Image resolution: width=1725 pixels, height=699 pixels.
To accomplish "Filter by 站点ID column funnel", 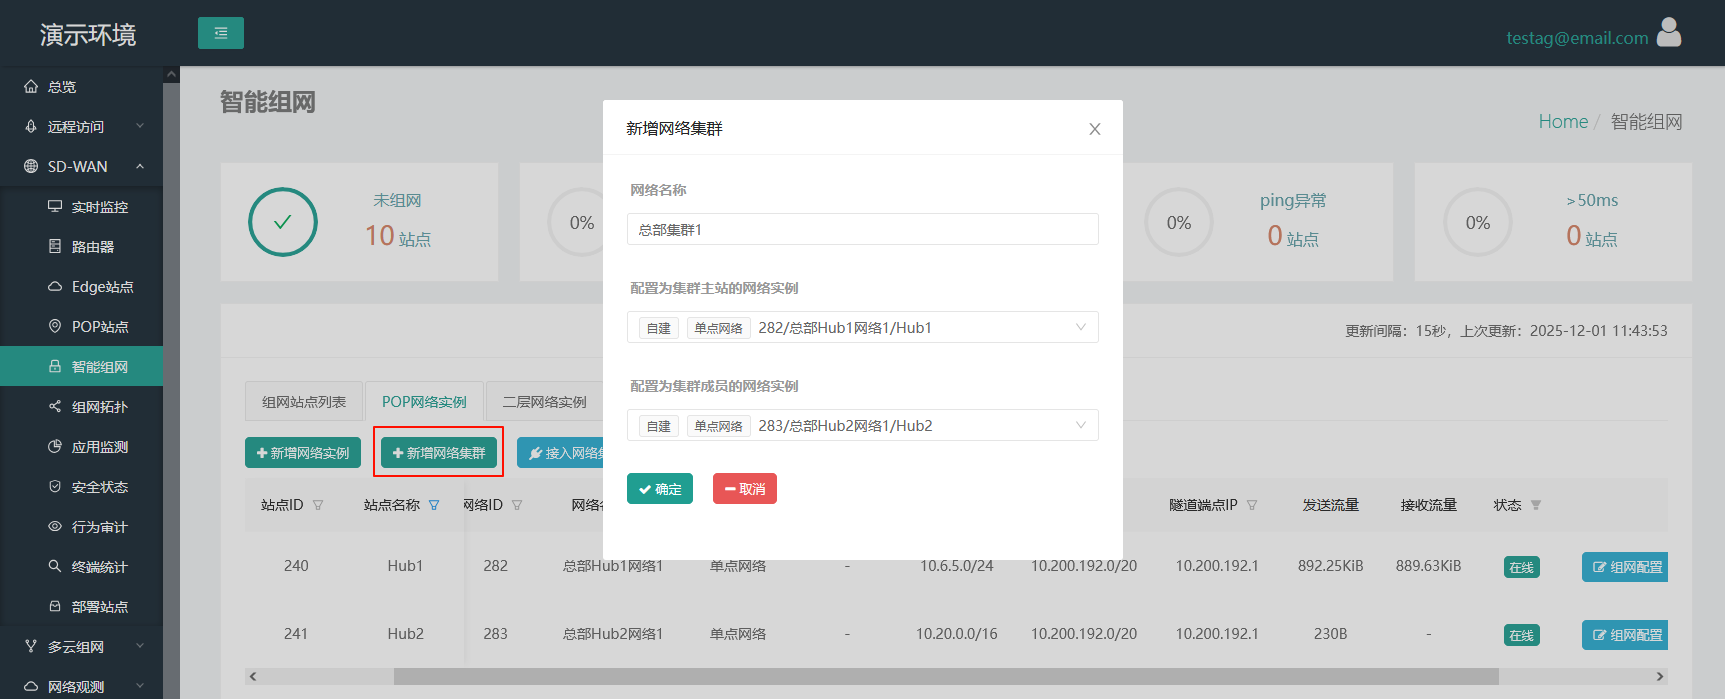I will 318,505.
